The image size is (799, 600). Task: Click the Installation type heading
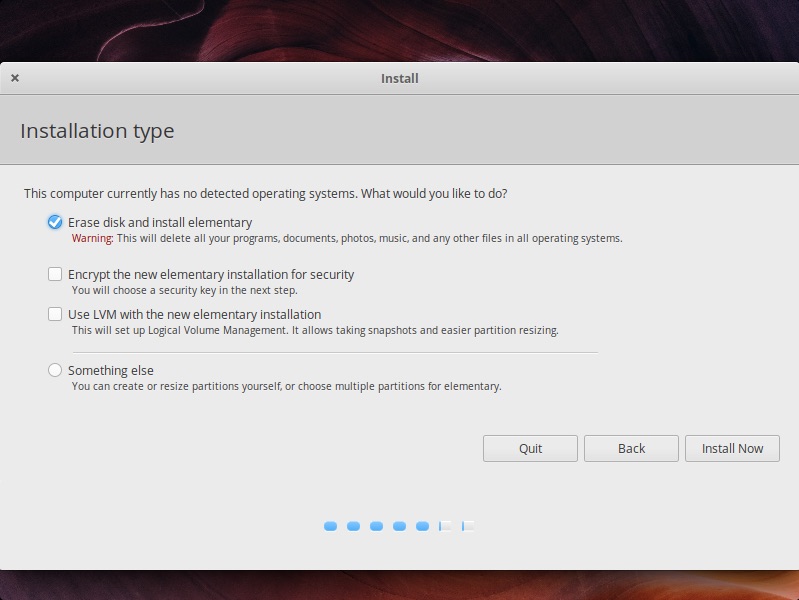pyautogui.click(x=97, y=131)
